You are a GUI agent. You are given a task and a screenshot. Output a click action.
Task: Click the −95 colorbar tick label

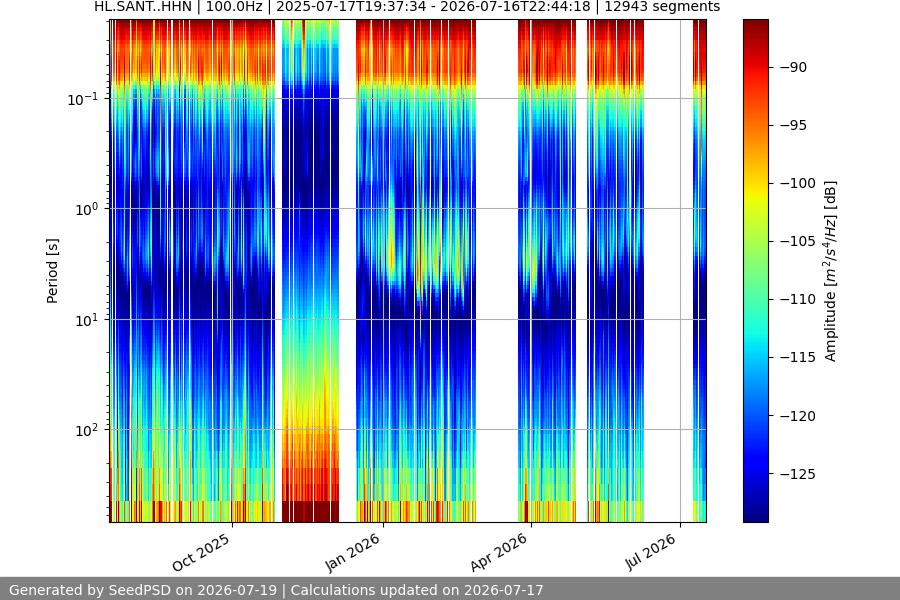[x=794, y=125]
